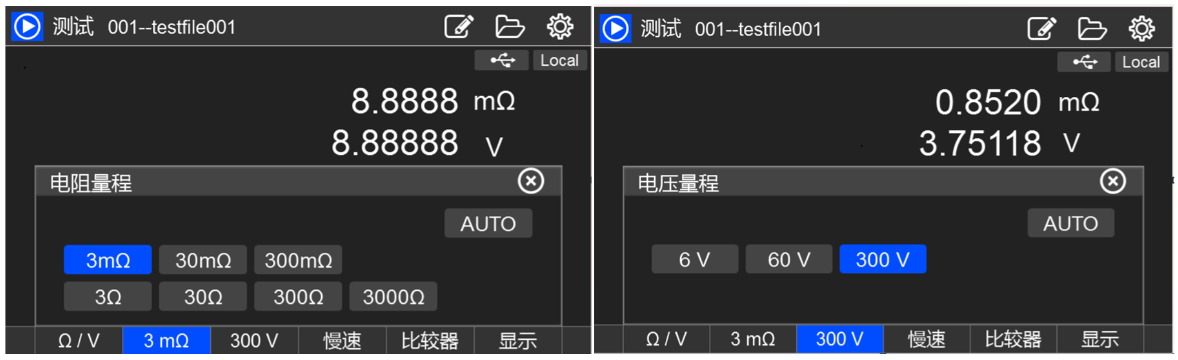Select the 300 V range in the voltage dialog
Screen dimensions: 1178x360
(x=883, y=259)
